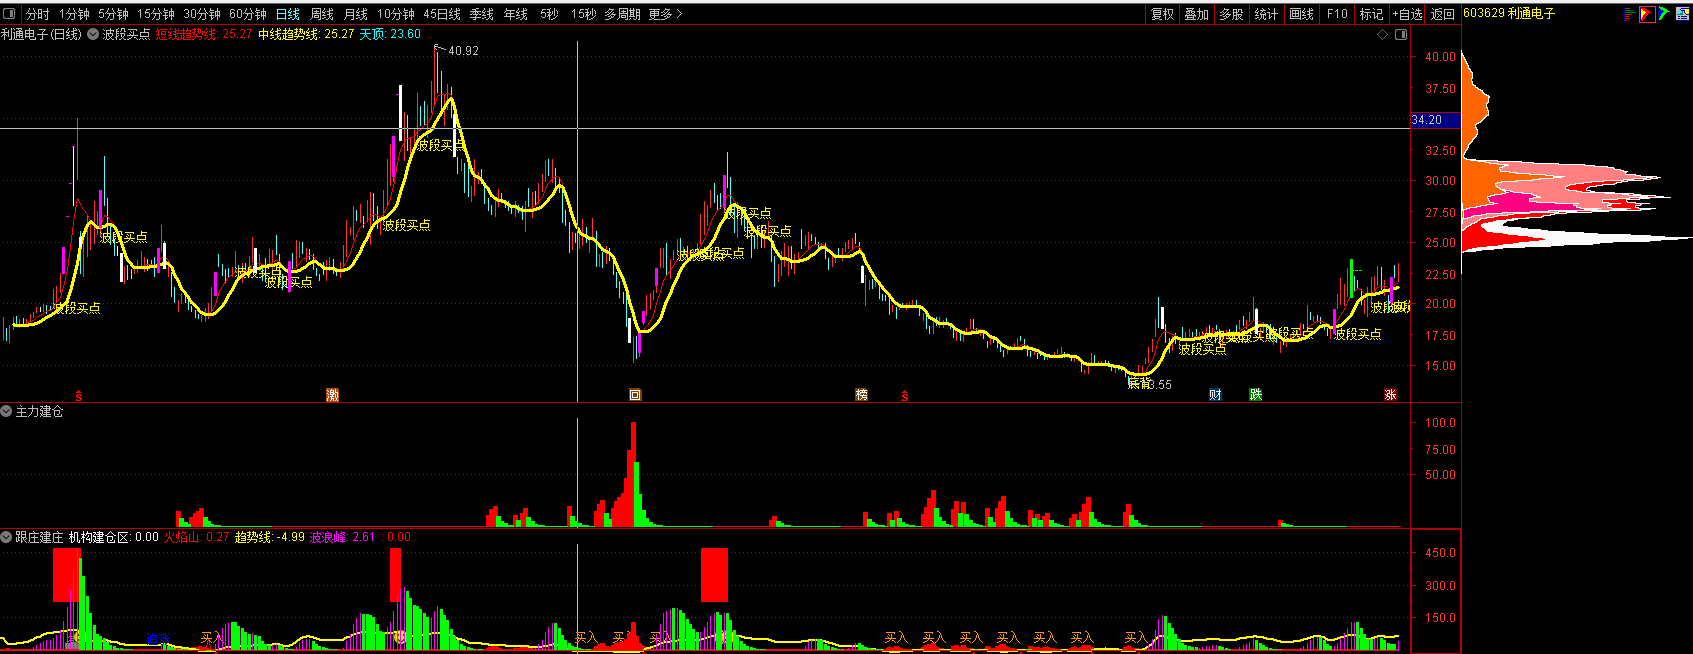Screen dimensions: 1693x654
Task: Expand the 跟庄建庄 indicator dropdown
Action: click(x=7, y=537)
